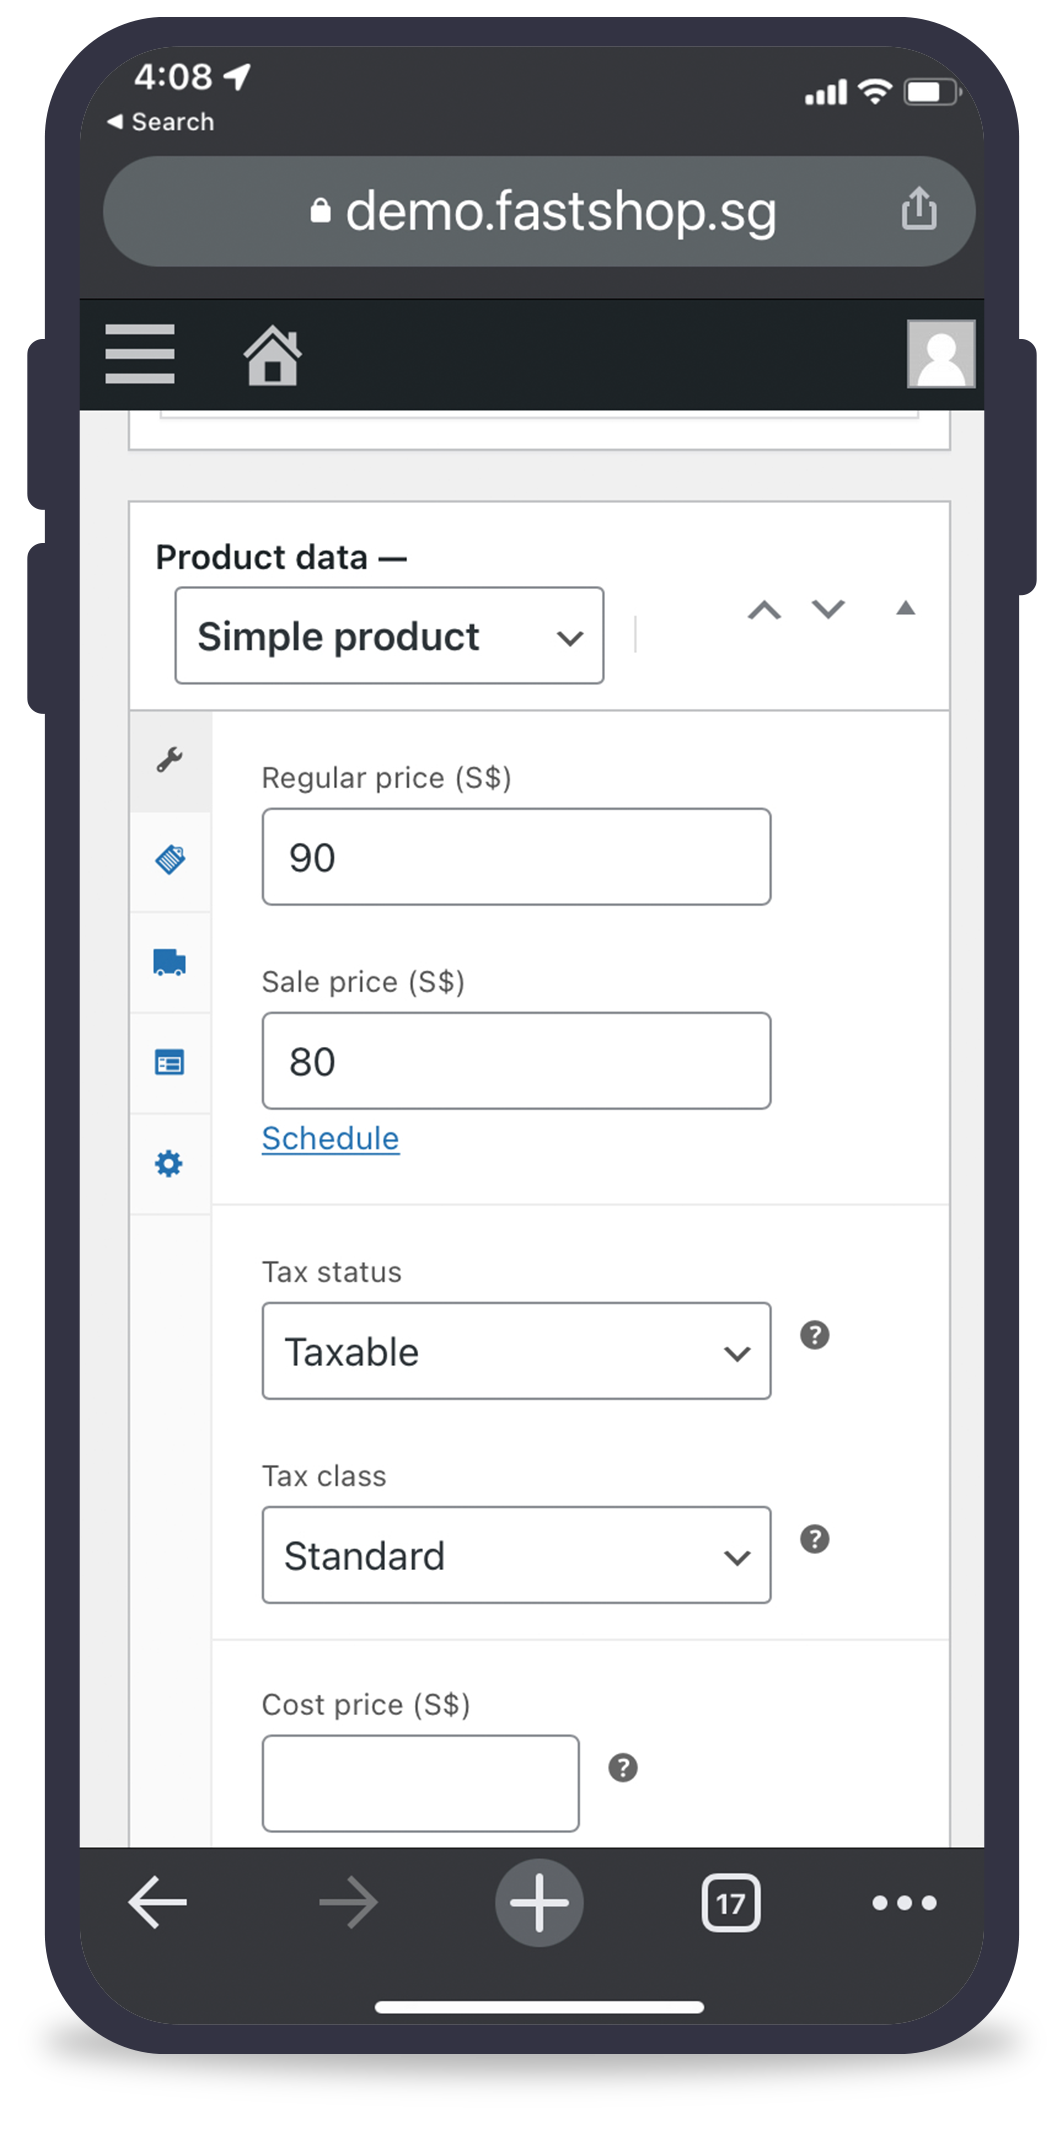Expand the Tax class Standard dropdown

coord(516,1555)
